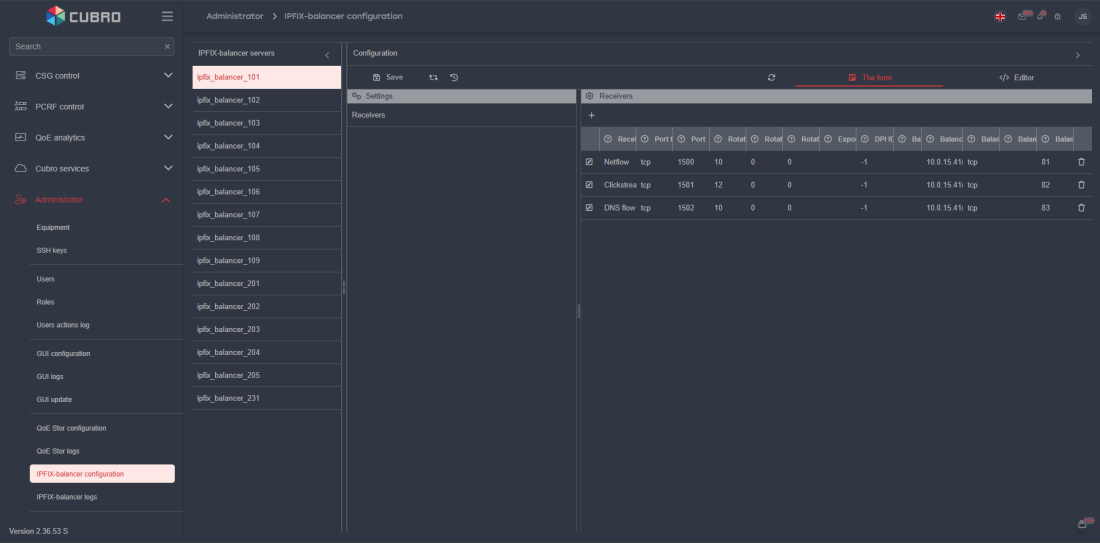Click trash icon for DNS flow row

1081,208
